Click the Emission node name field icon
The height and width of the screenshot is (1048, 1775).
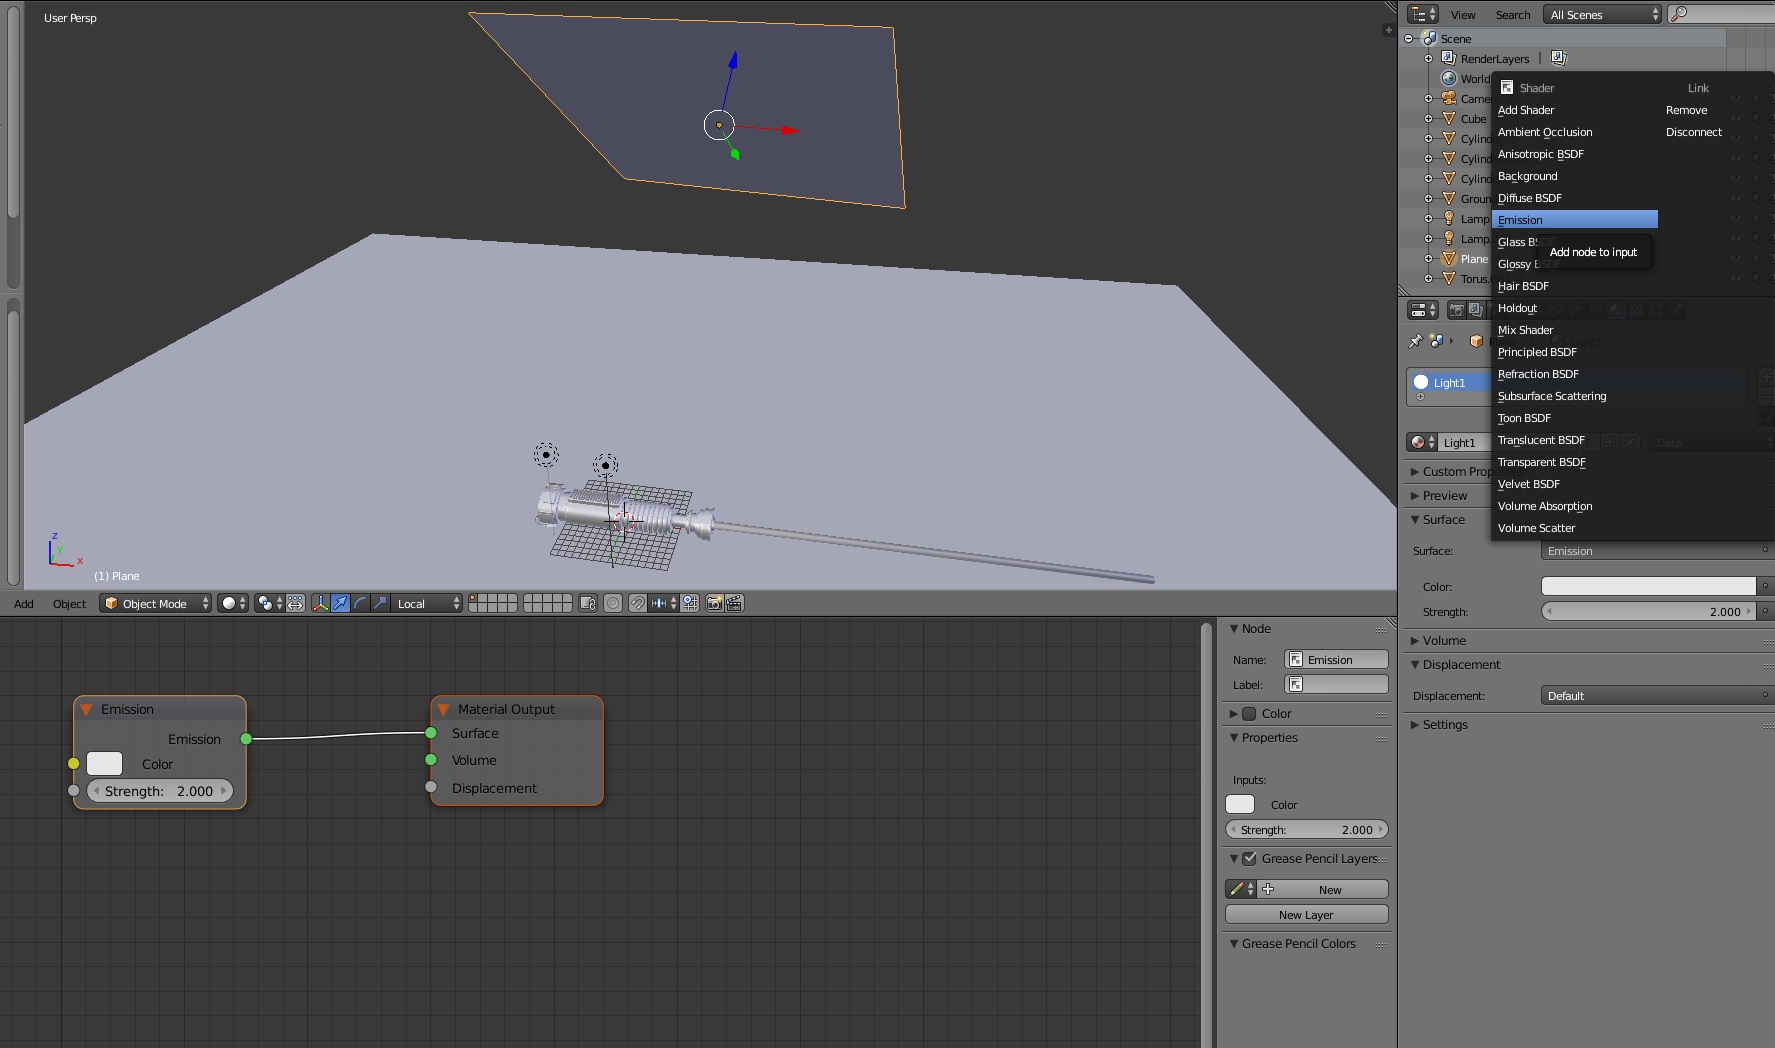(x=1296, y=660)
